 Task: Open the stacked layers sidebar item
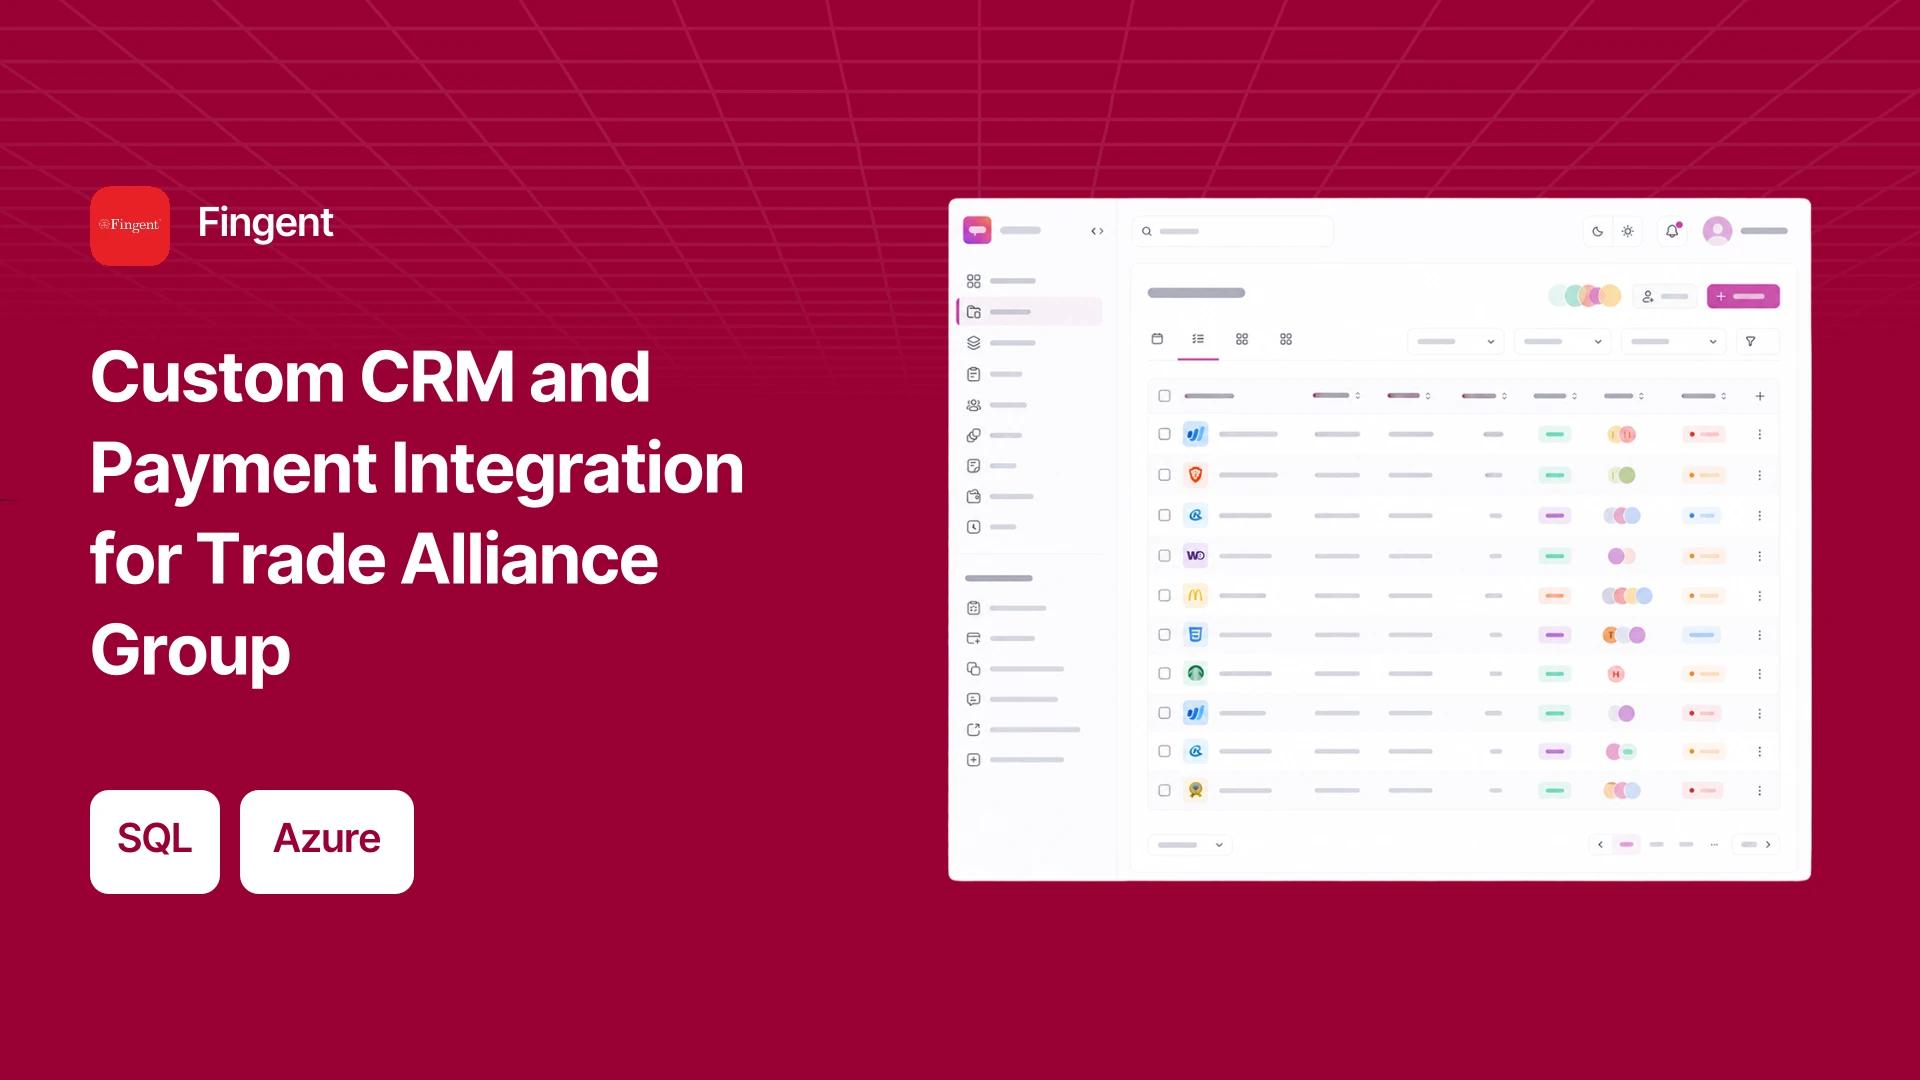[1003, 343]
